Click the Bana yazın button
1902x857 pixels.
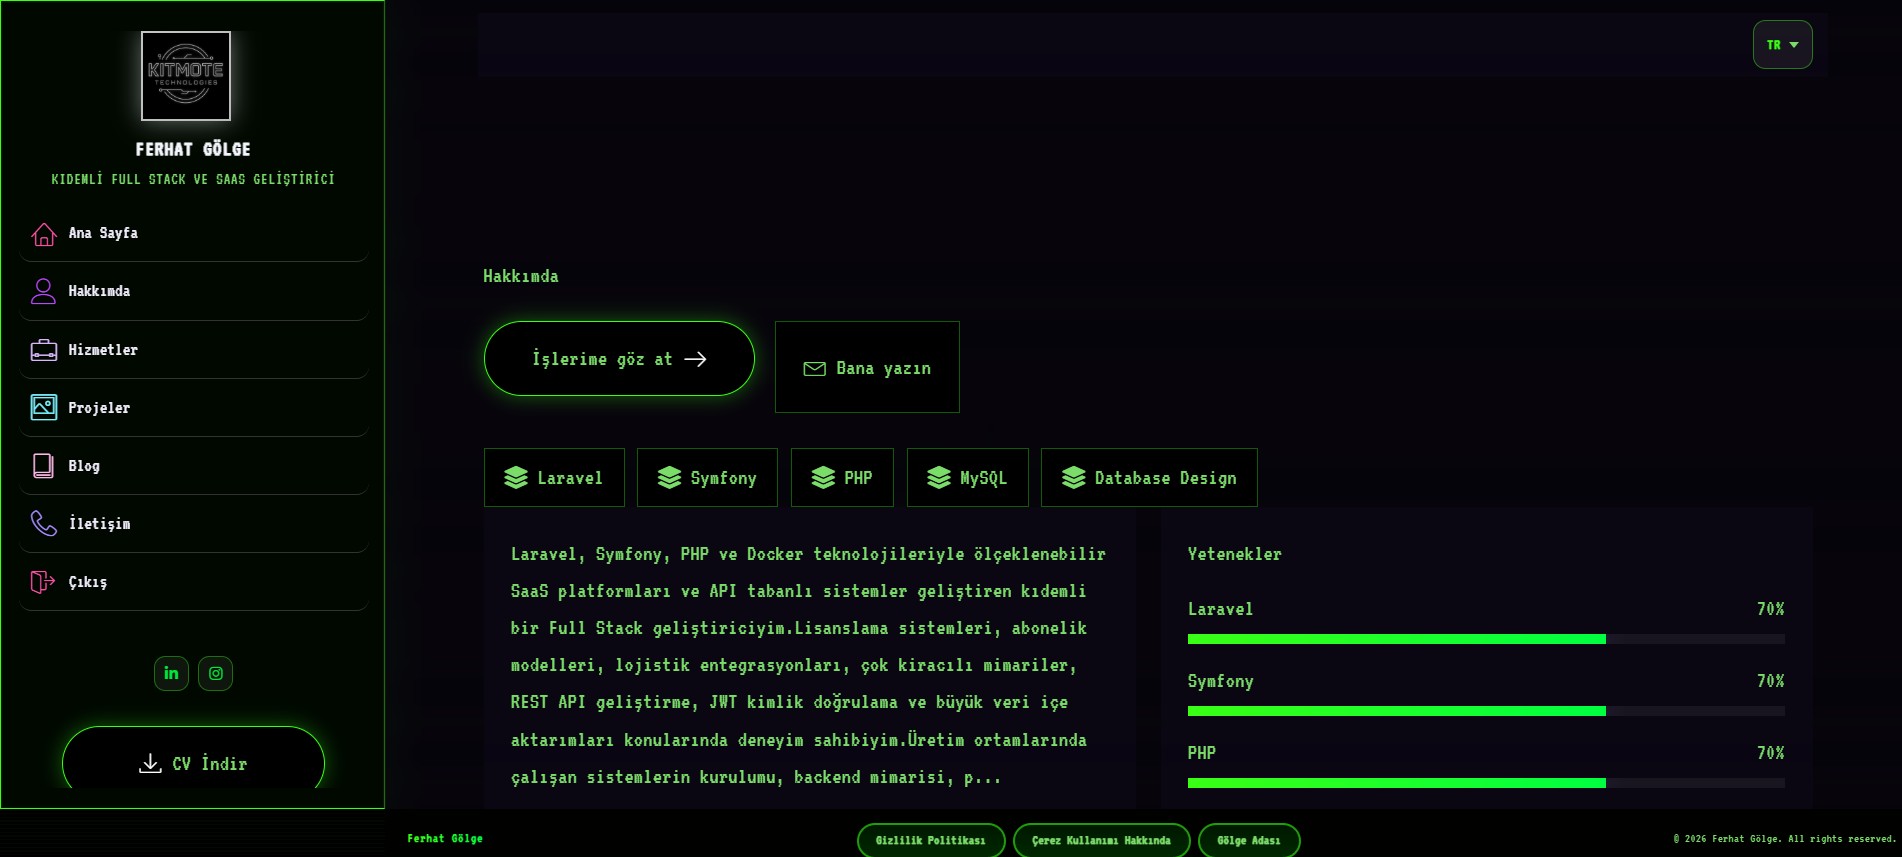pyautogui.click(x=867, y=367)
